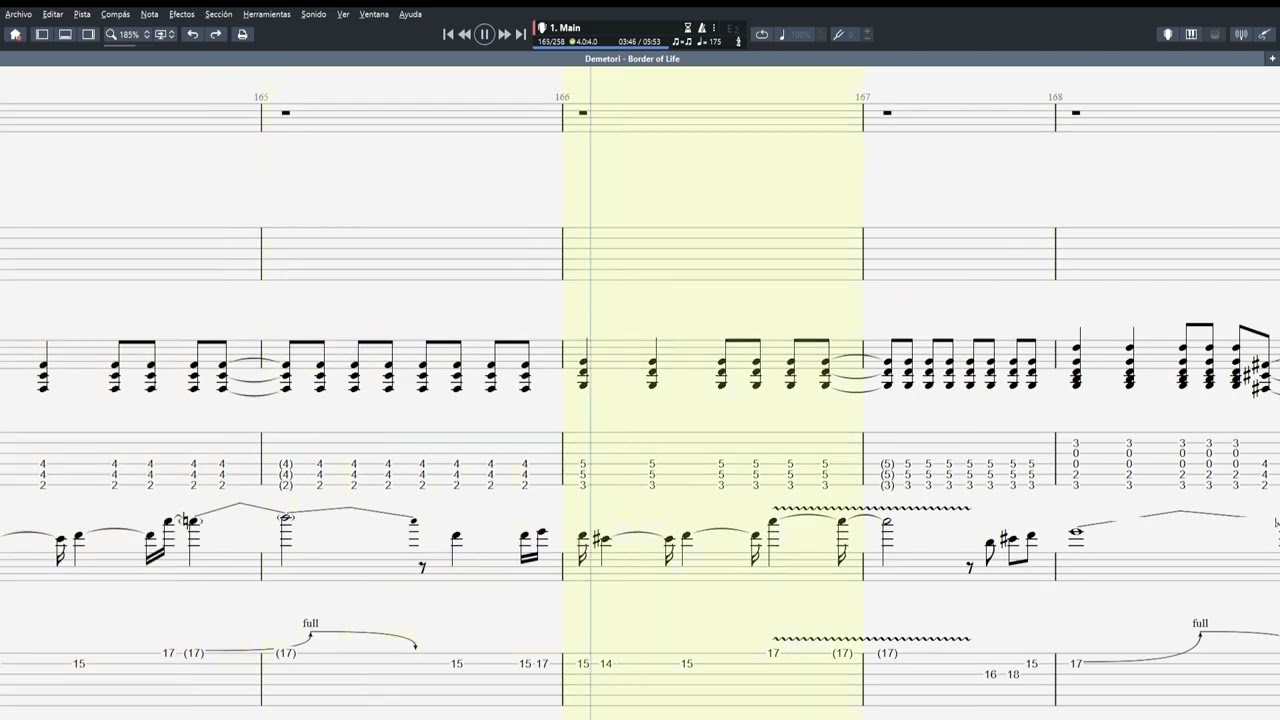Toggle the right inspector panel
Image resolution: width=1280 pixels, height=720 pixels.
pyautogui.click(x=88, y=34)
